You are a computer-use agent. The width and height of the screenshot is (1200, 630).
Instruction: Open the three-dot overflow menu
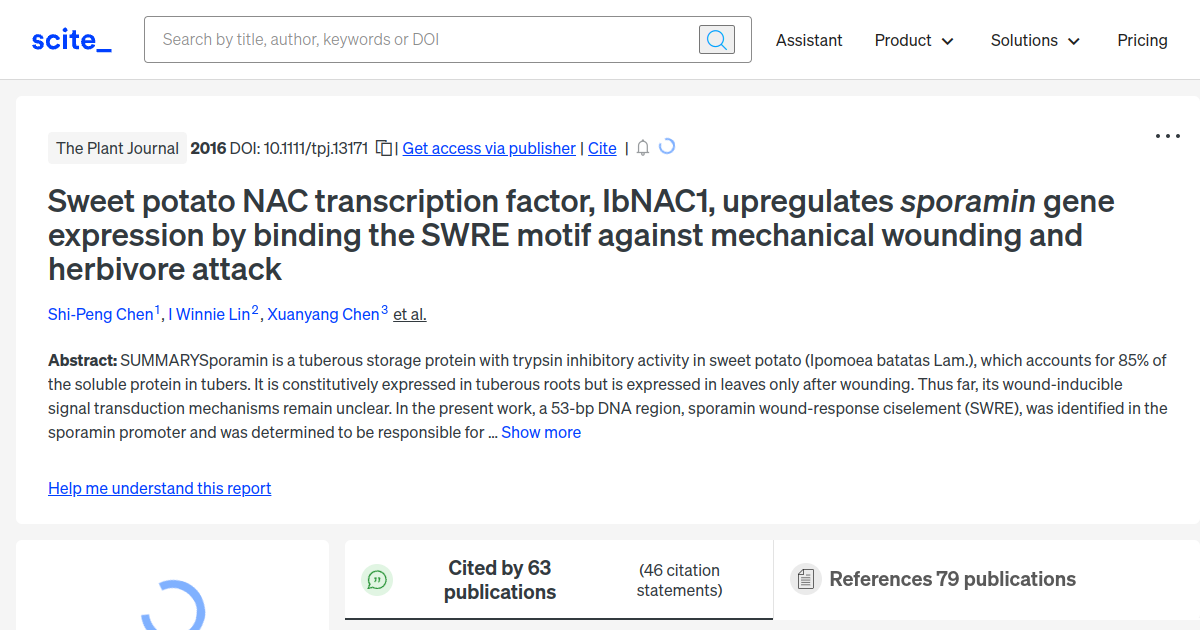[1167, 135]
